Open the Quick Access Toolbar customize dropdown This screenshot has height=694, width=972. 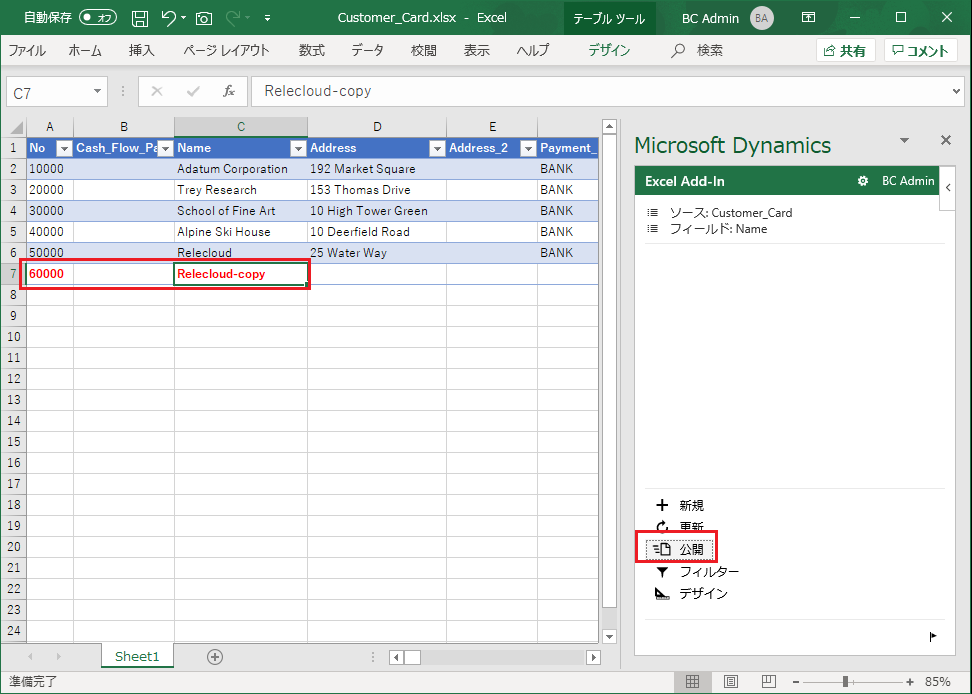[x=267, y=18]
